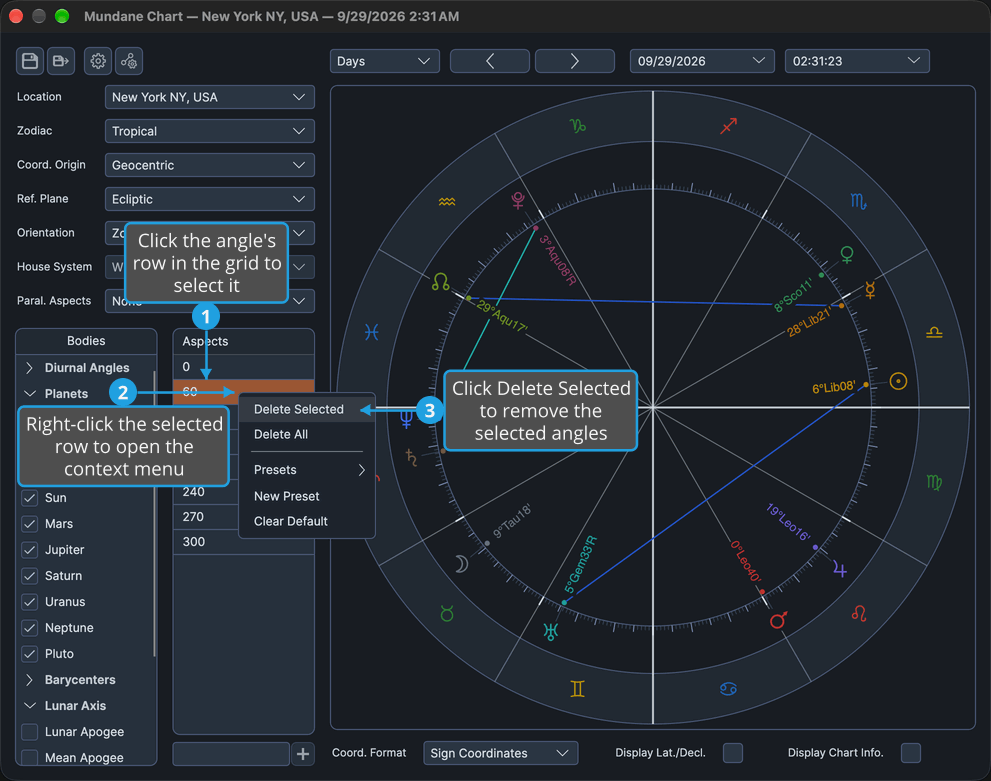This screenshot has width=991, height=781.
Task: Expand the Barycenters group
Action: pos(29,680)
